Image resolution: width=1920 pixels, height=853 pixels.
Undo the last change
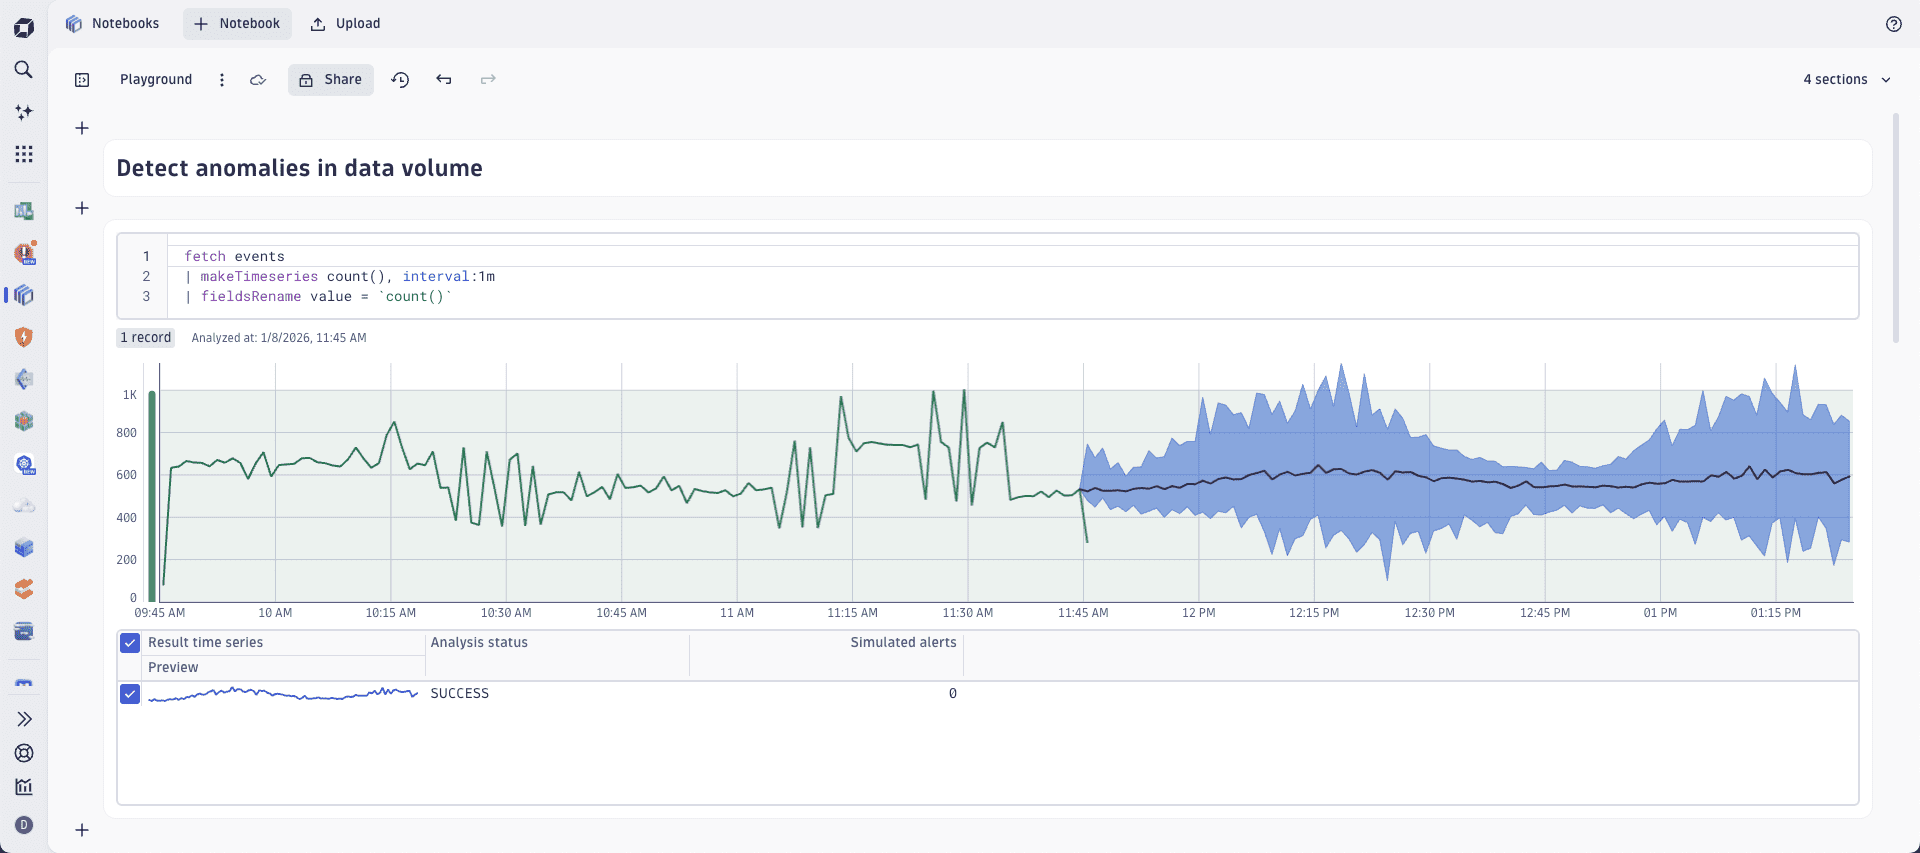point(444,80)
